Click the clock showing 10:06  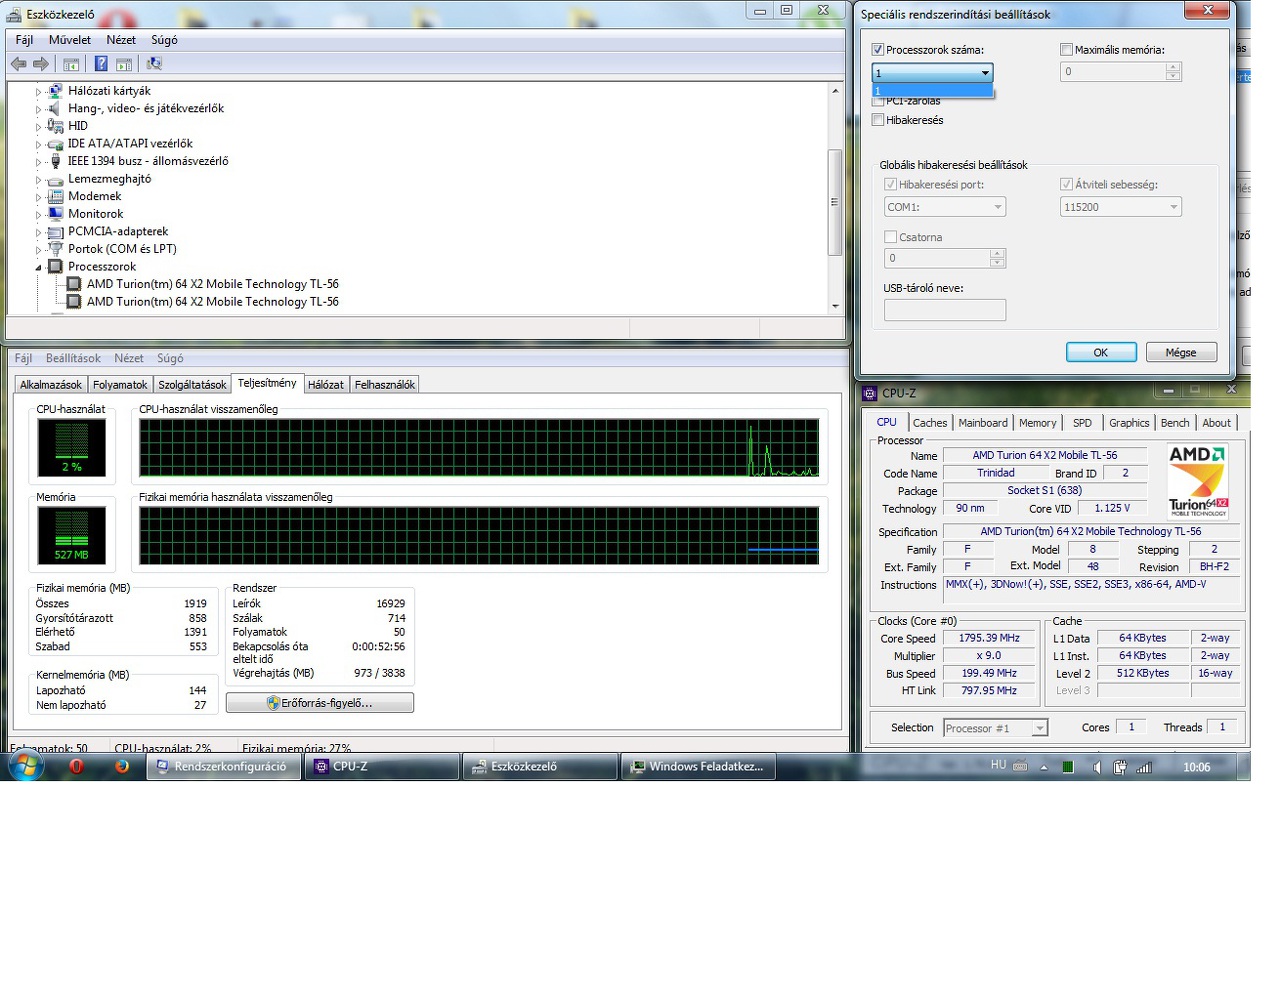pos(1197,768)
